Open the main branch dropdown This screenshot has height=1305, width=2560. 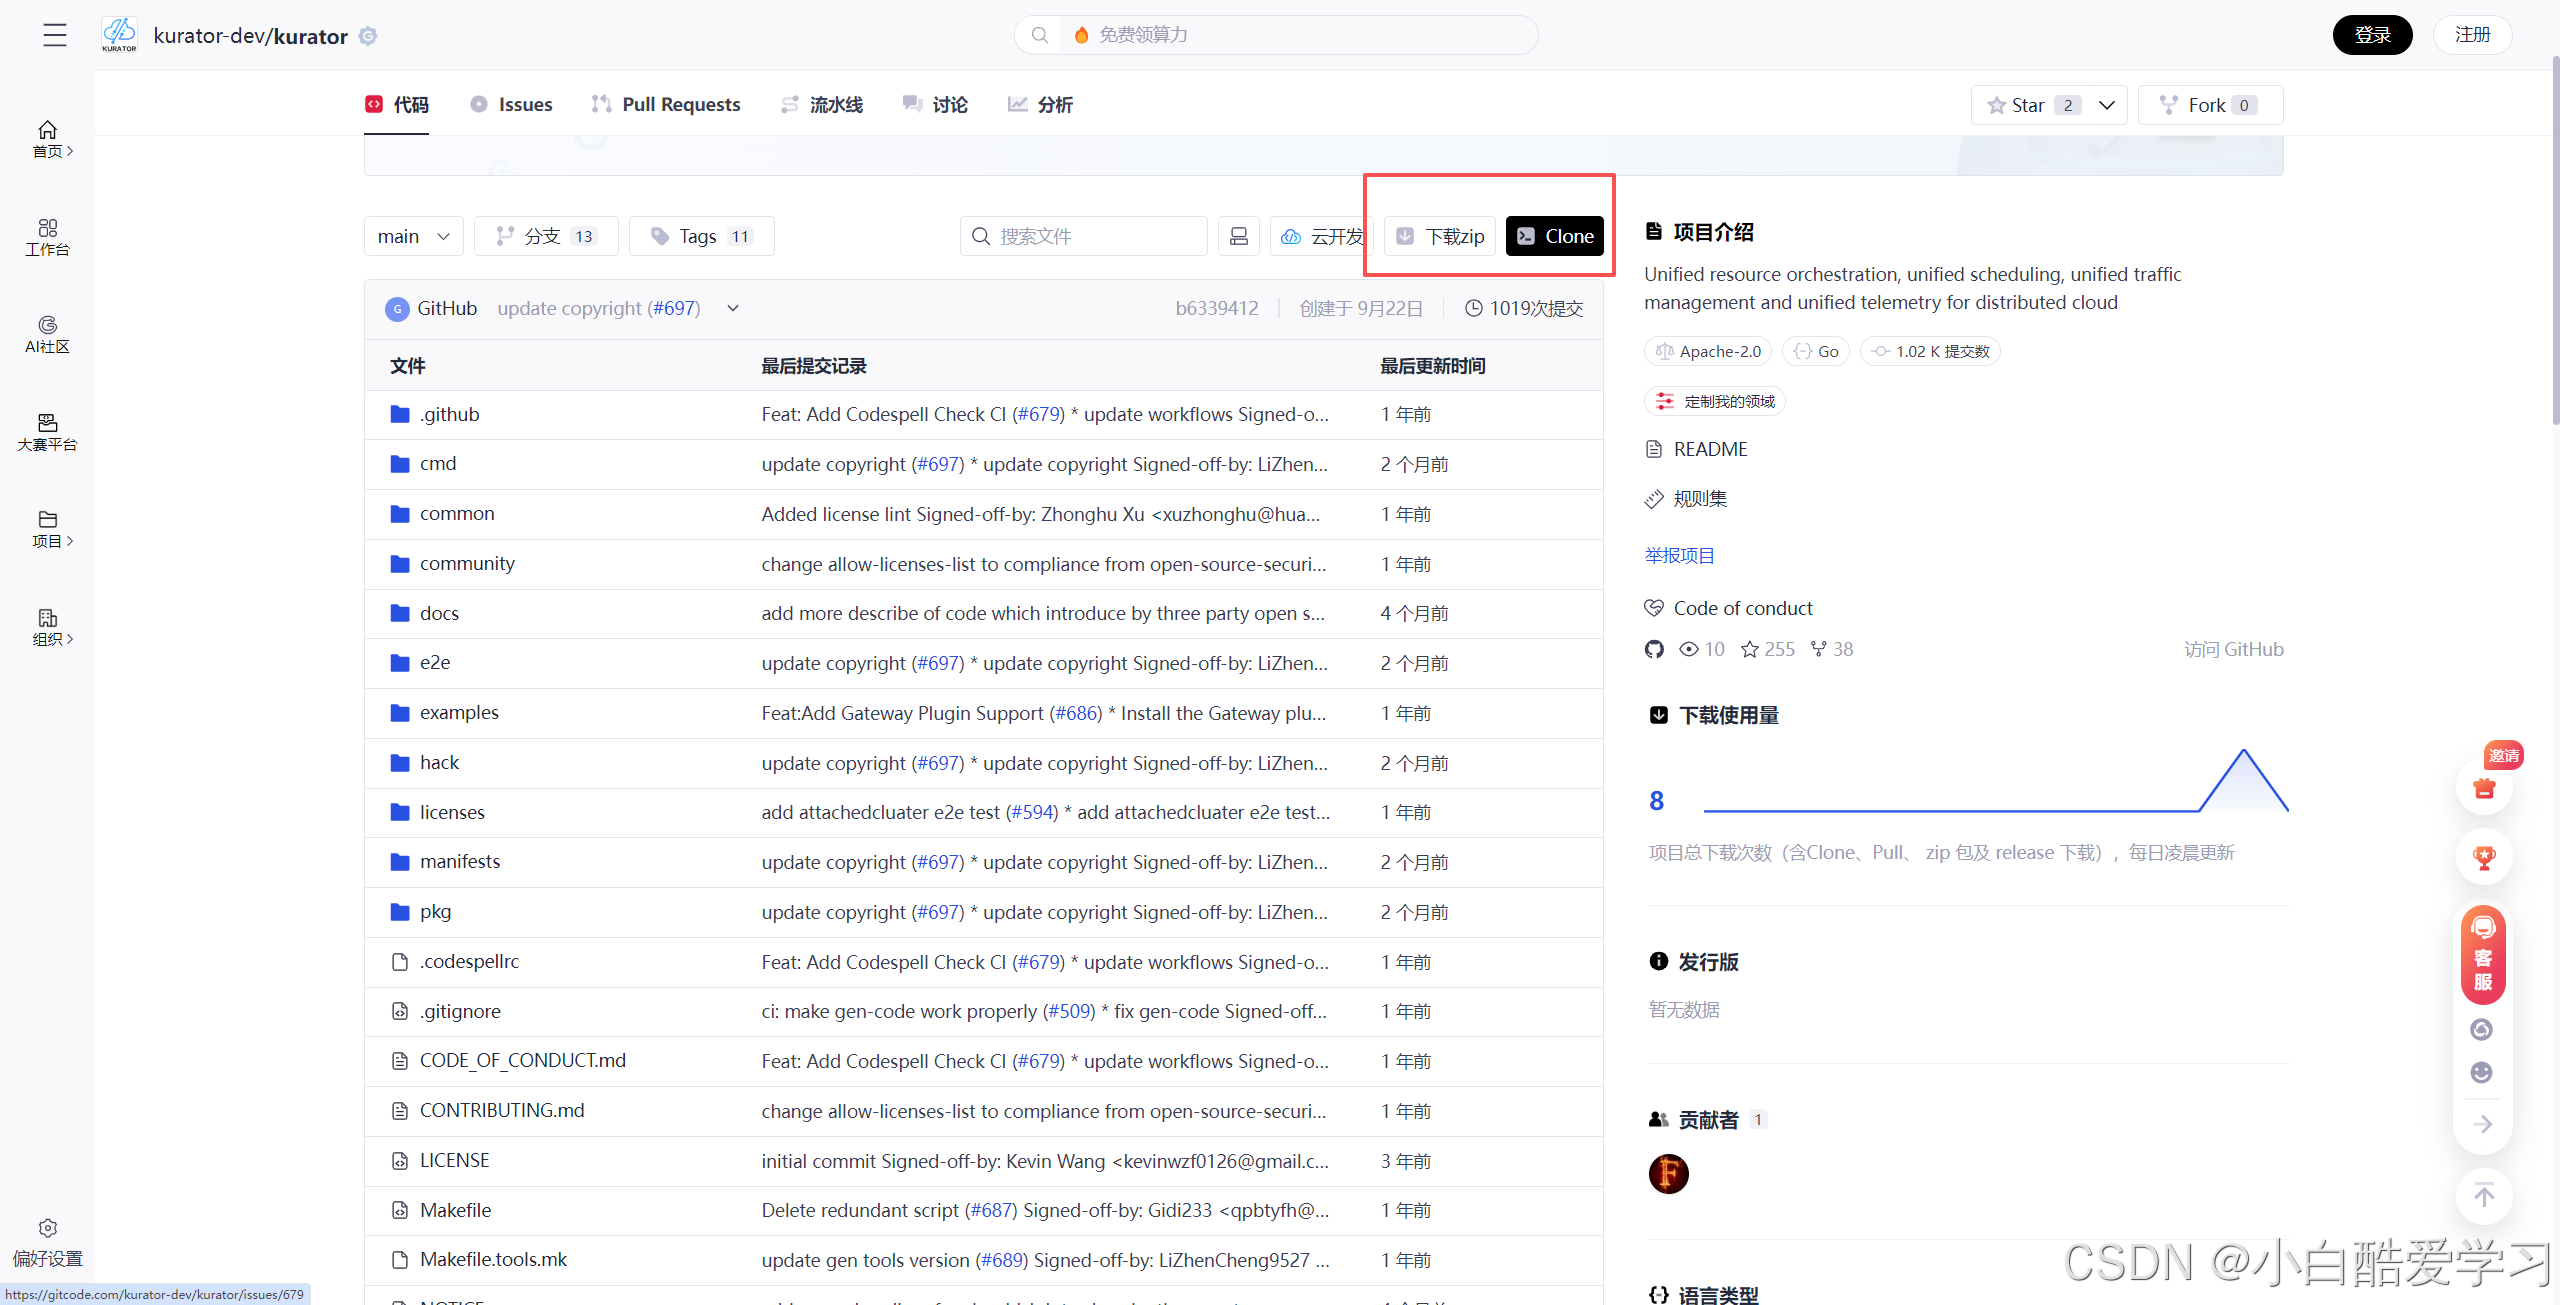tap(413, 236)
